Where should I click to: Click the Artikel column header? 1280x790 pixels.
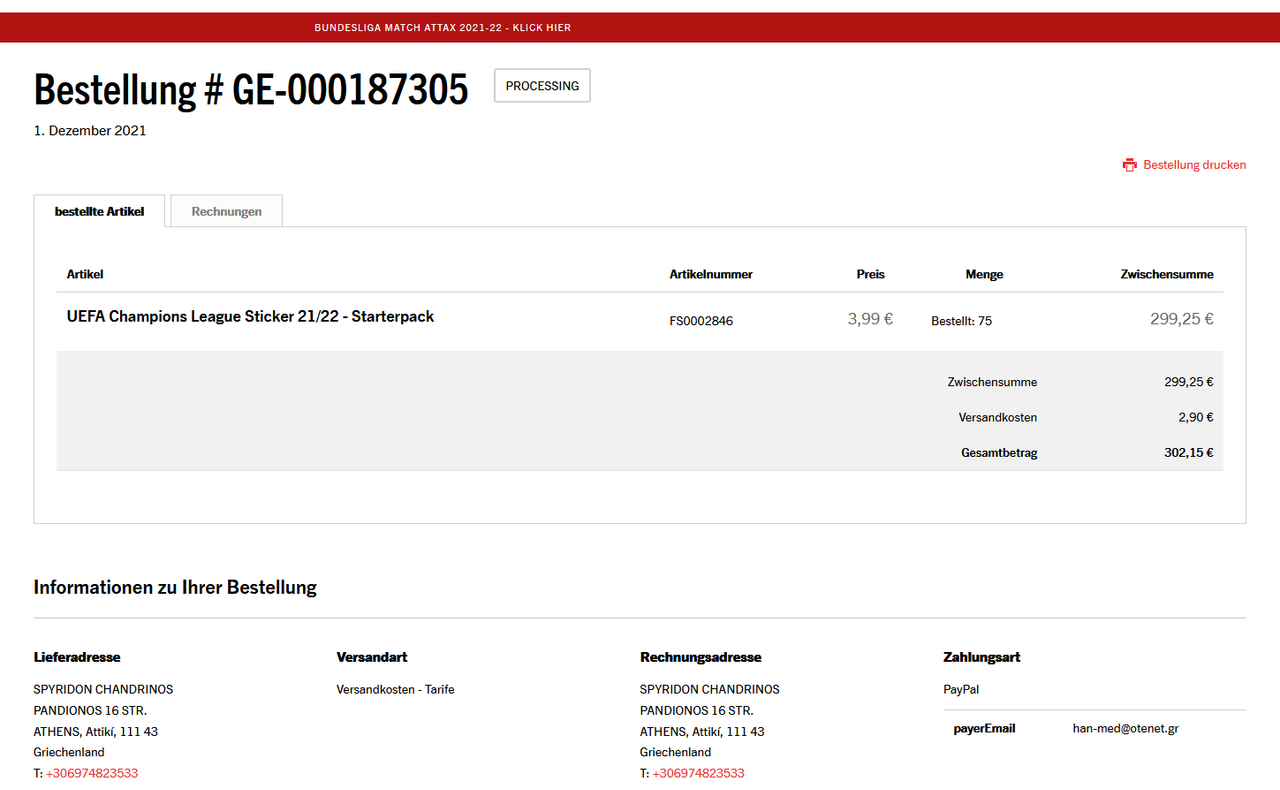pos(85,274)
